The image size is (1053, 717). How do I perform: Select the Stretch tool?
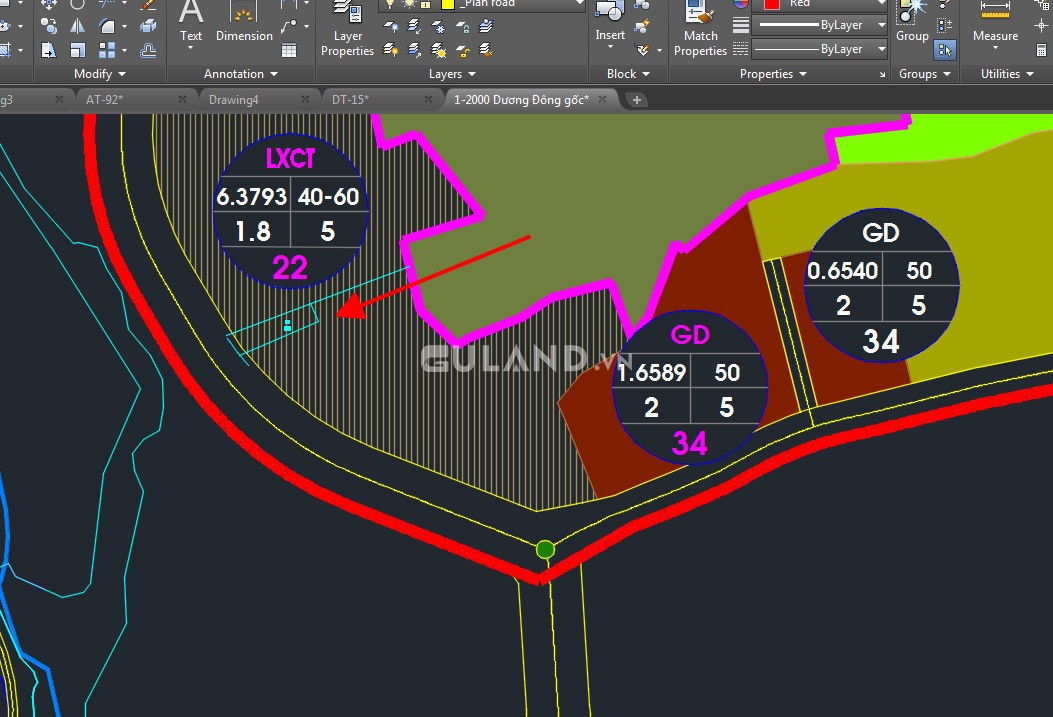tap(48, 50)
